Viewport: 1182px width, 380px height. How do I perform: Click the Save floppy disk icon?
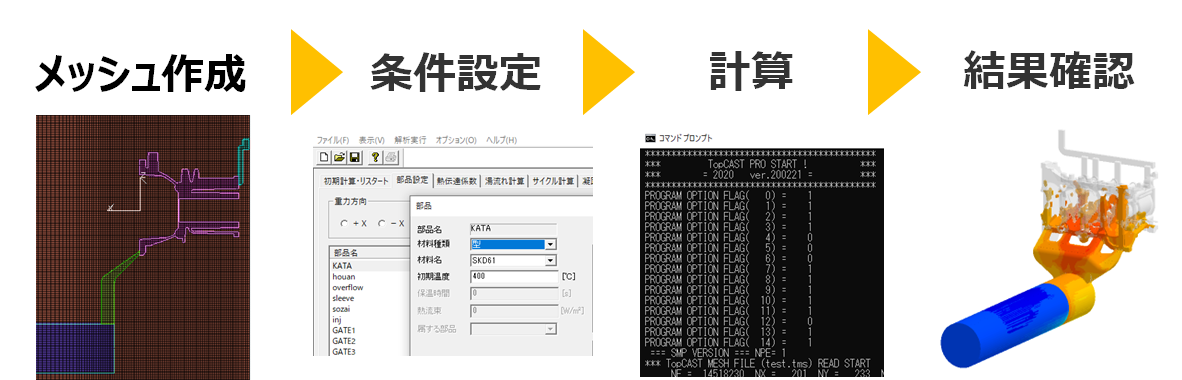tap(354, 157)
